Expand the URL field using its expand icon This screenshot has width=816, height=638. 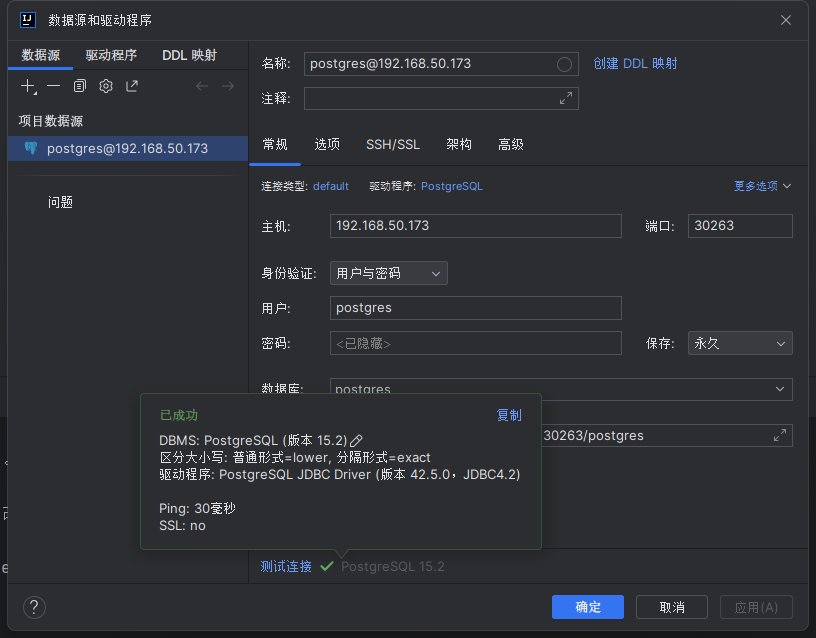coord(780,436)
